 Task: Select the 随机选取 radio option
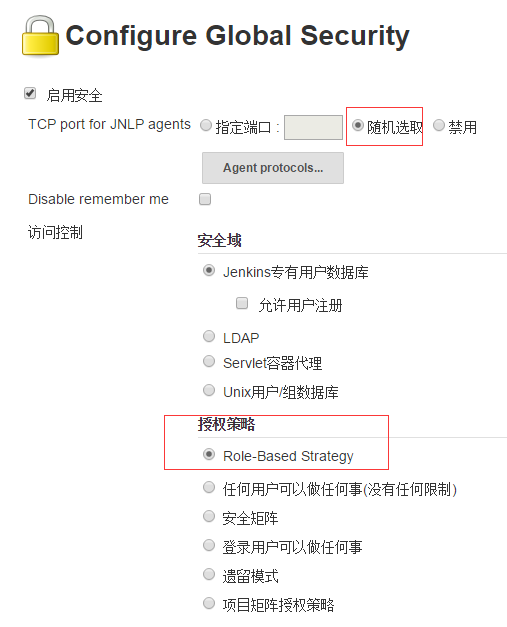357,126
